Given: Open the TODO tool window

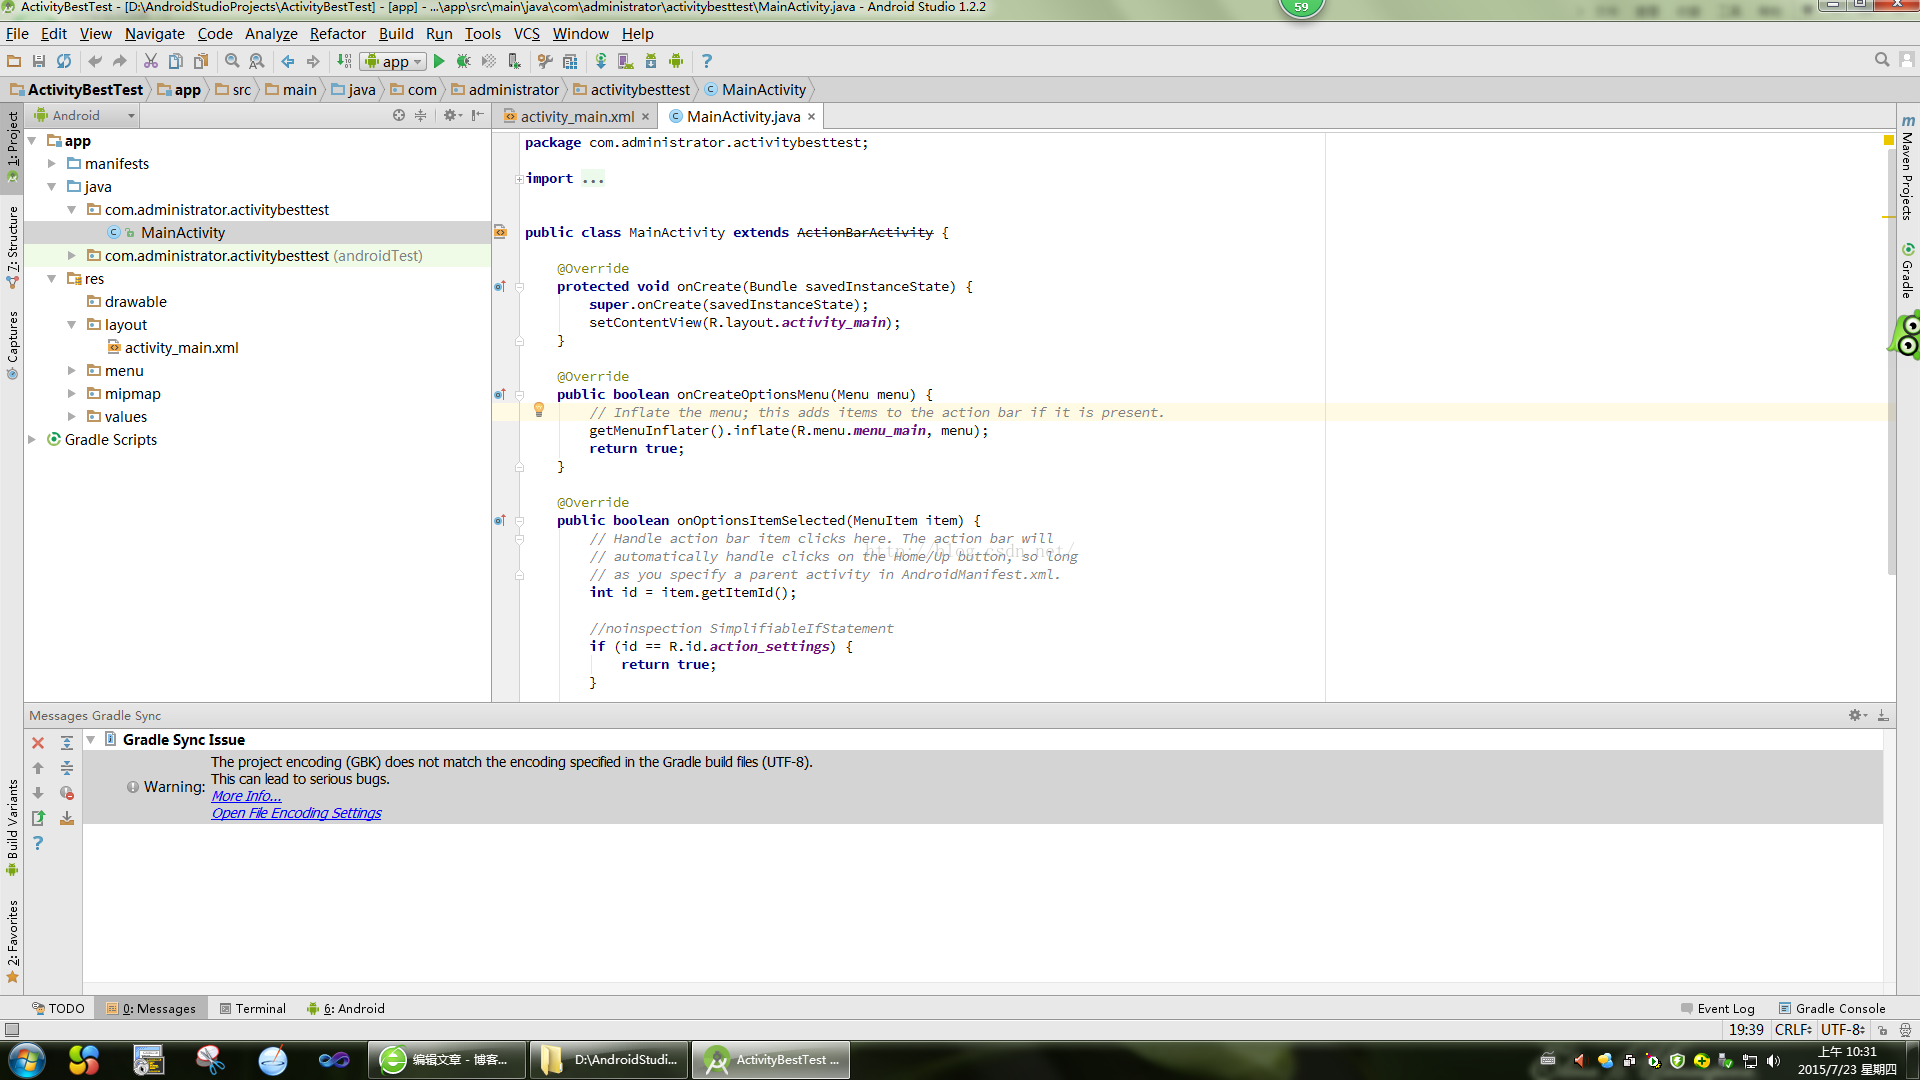Looking at the screenshot, I should [x=58, y=1008].
